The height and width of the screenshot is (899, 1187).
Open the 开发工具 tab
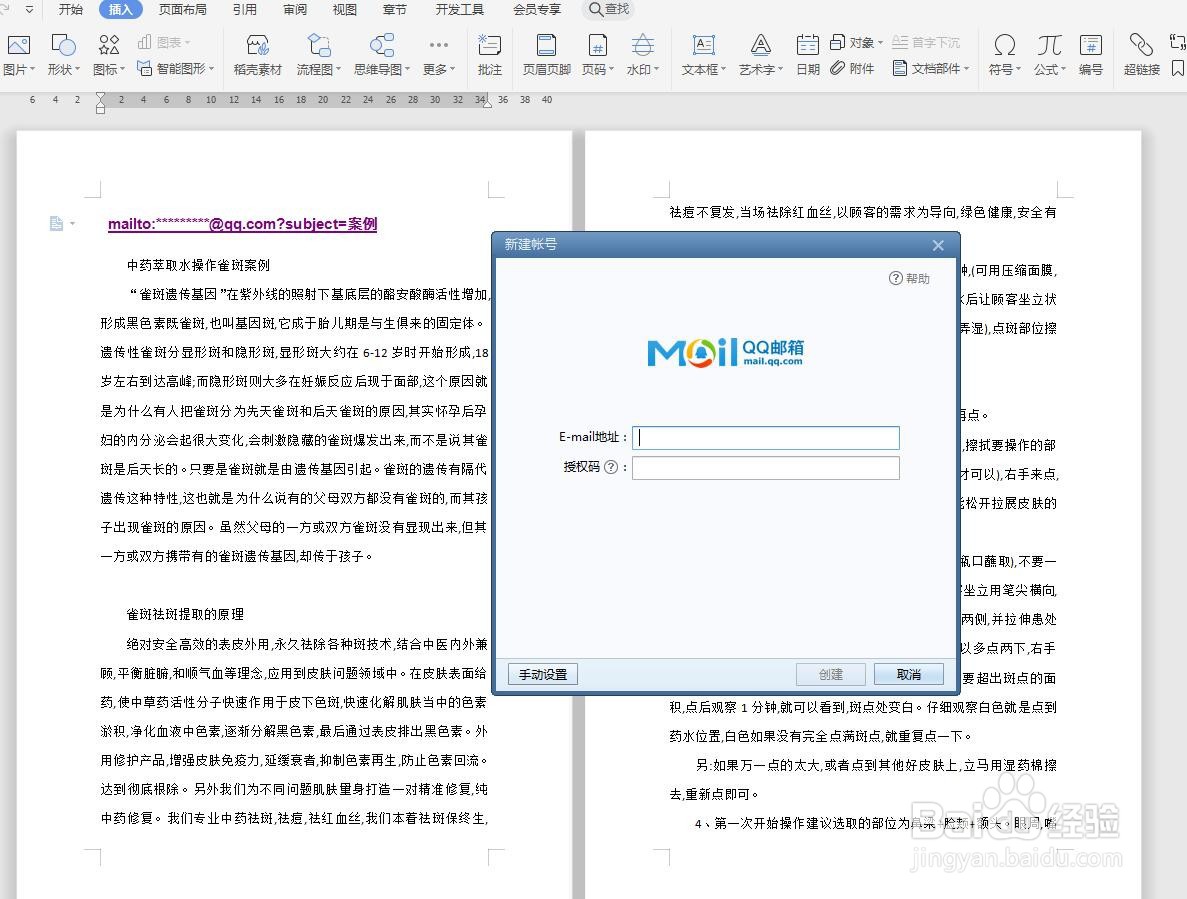coord(460,9)
